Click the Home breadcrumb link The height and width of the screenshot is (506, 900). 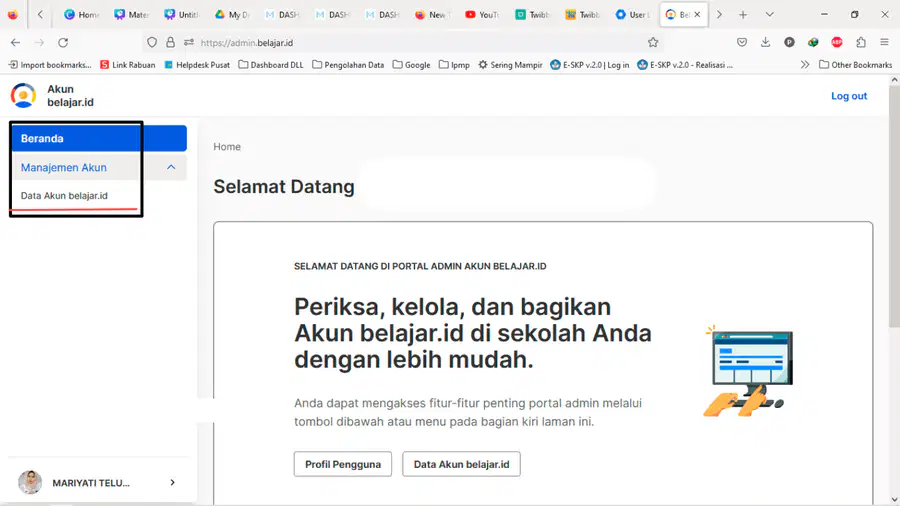tap(227, 147)
